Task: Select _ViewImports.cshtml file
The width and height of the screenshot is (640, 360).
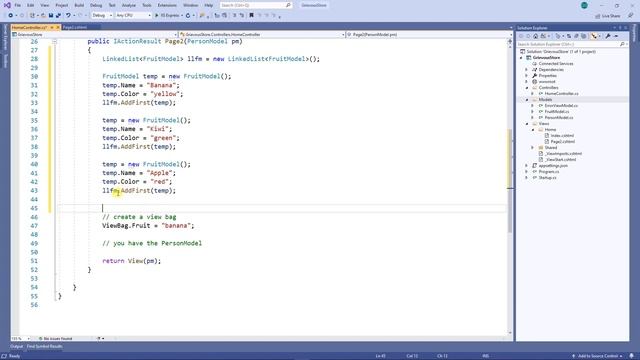Action: pyautogui.click(x=563, y=153)
